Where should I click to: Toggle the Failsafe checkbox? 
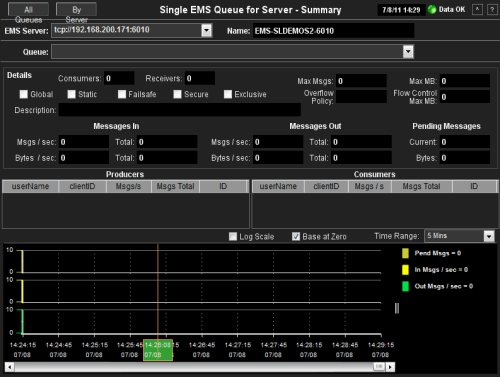(x=122, y=94)
